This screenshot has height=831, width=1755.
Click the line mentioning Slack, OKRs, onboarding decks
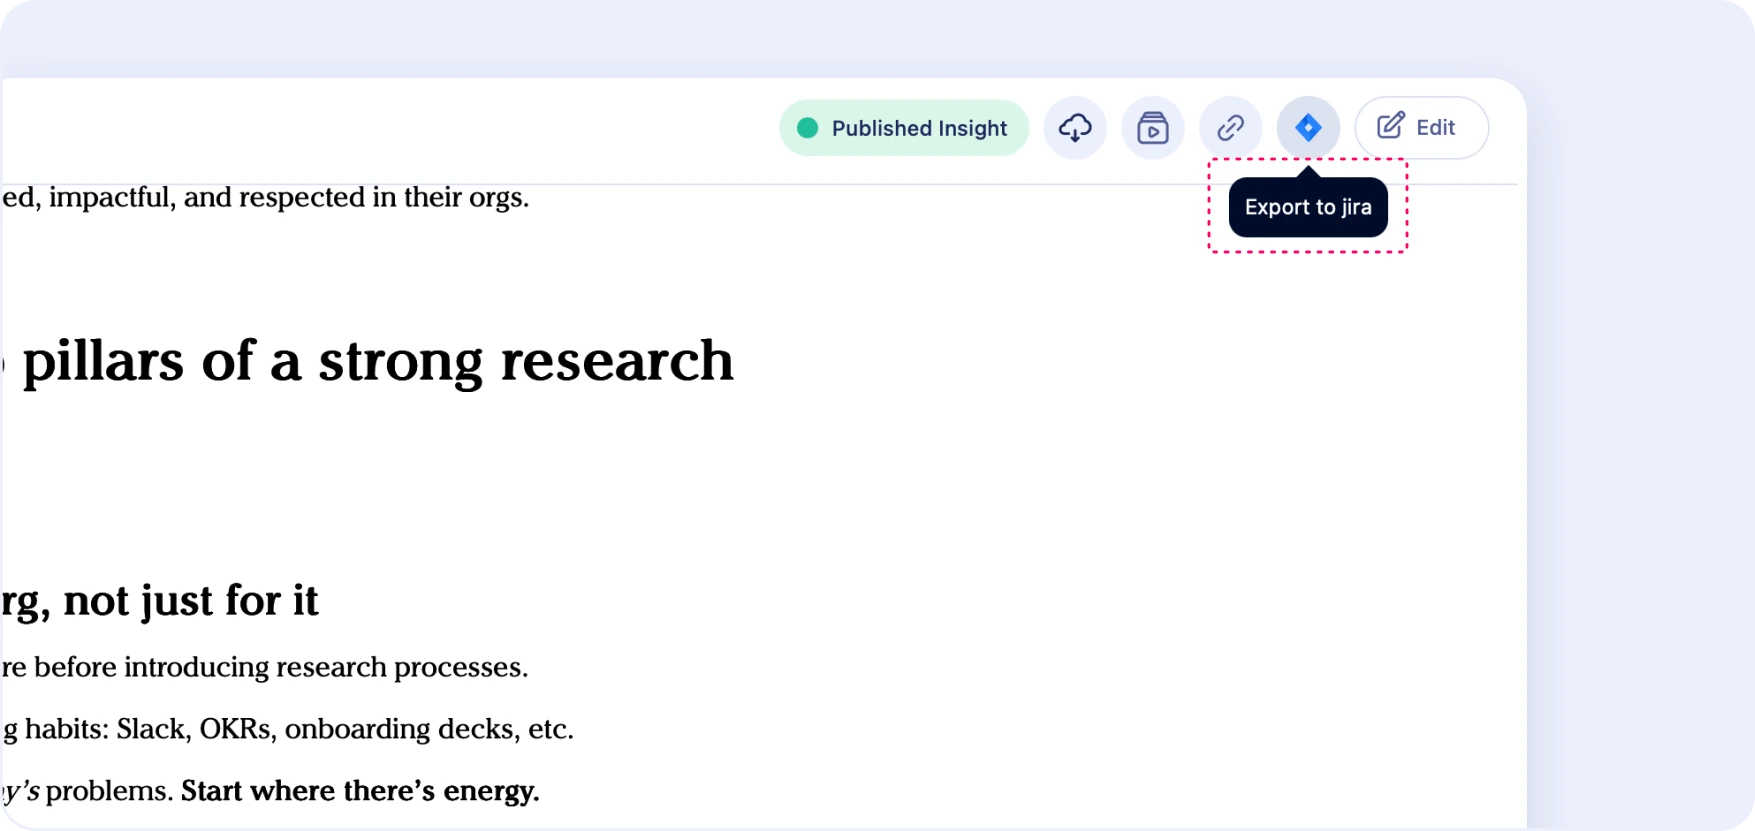288,729
